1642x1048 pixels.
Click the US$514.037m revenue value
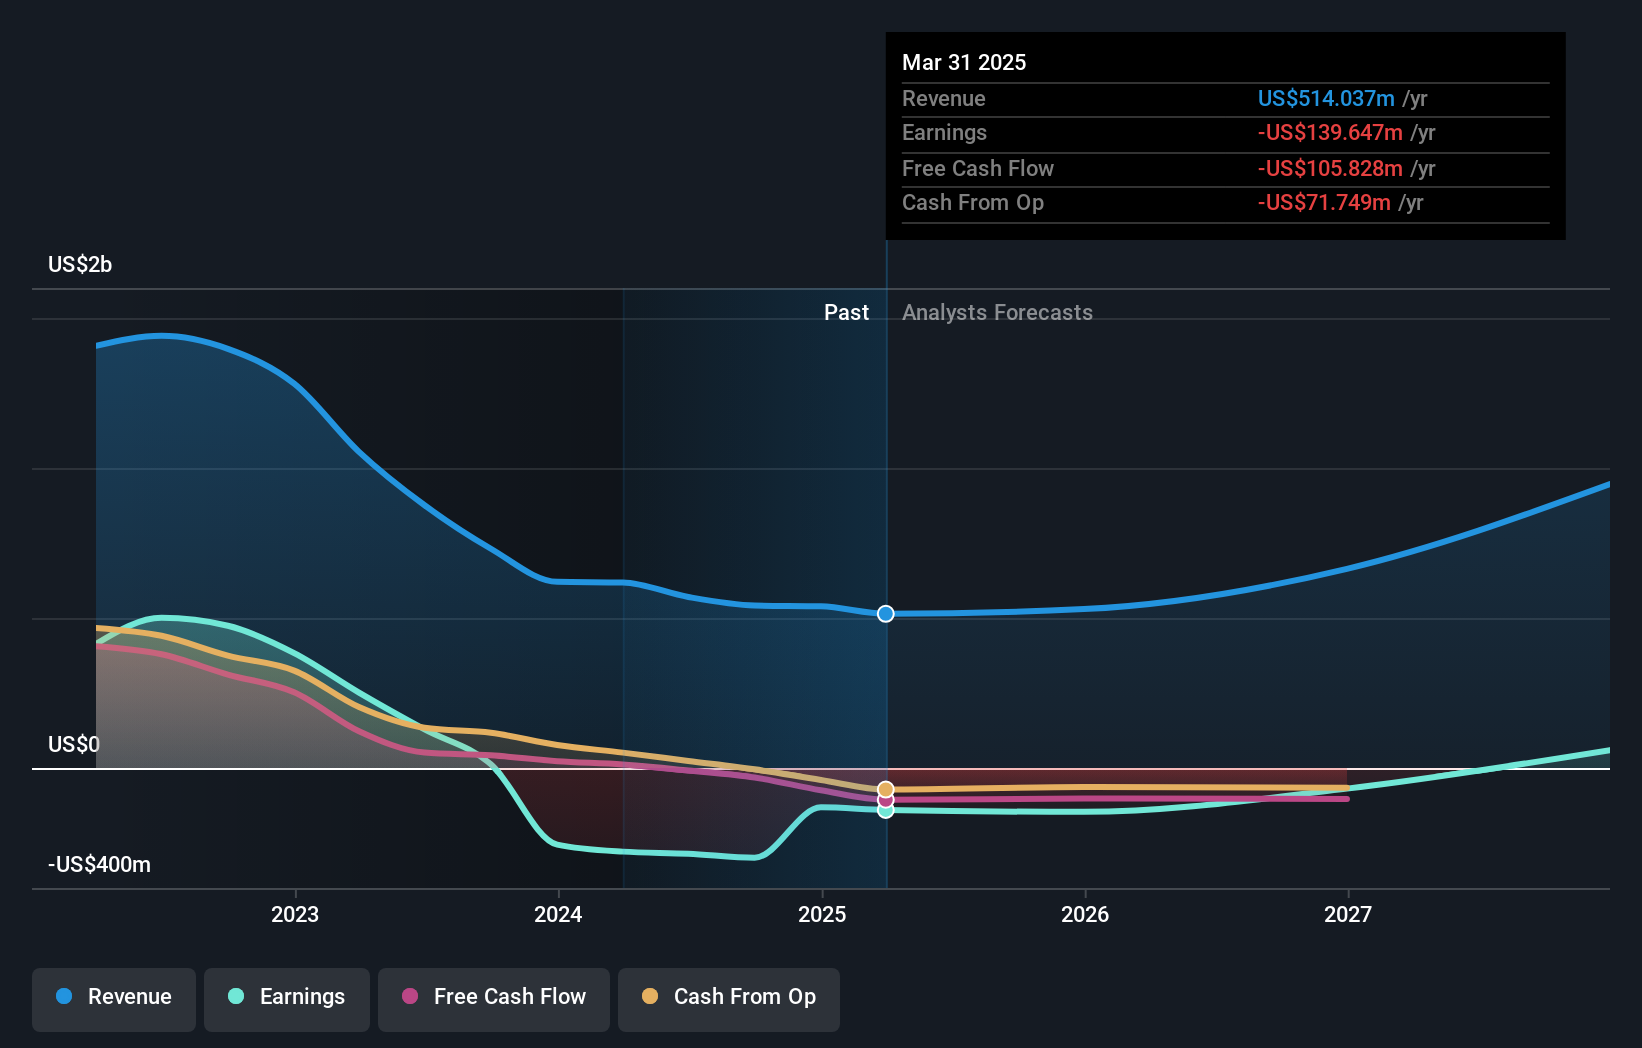tap(1326, 98)
